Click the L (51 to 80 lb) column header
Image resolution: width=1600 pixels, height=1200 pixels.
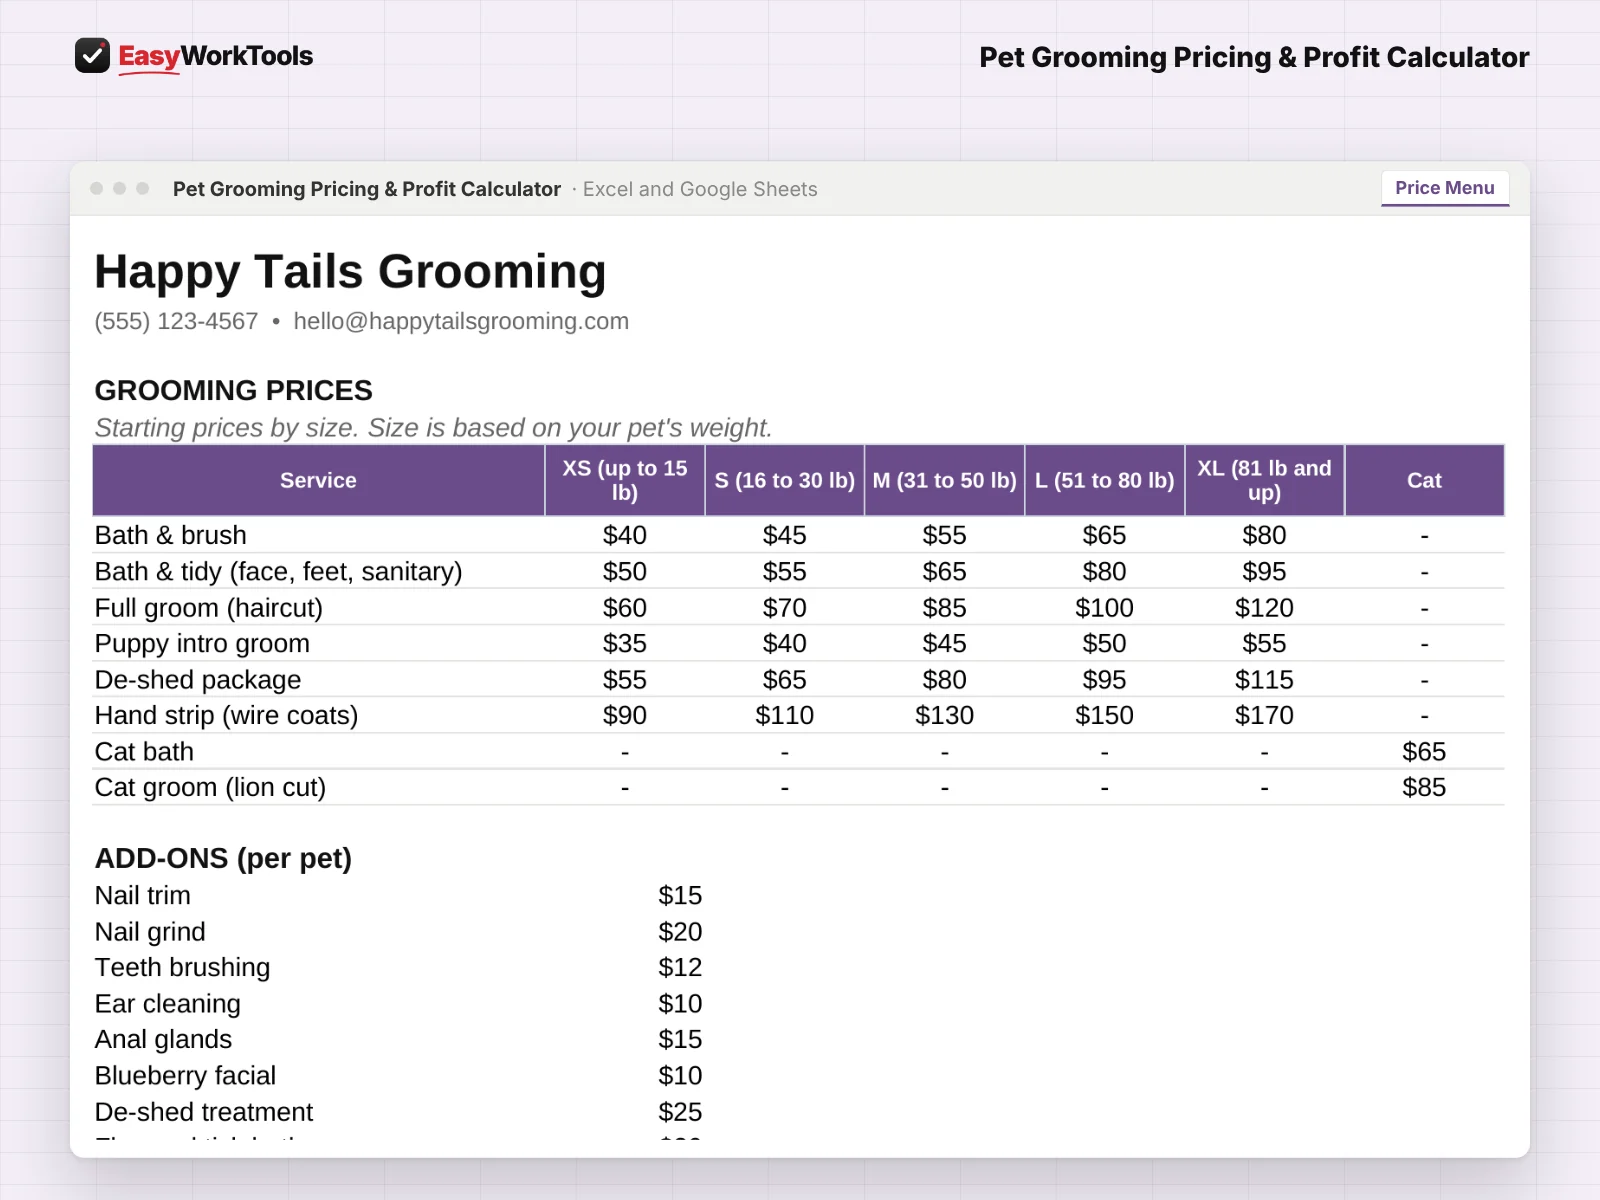(x=1105, y=480)
